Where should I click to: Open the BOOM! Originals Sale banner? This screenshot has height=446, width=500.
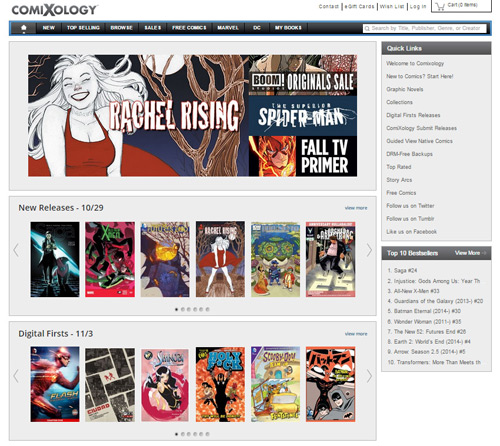click(303, 75)
